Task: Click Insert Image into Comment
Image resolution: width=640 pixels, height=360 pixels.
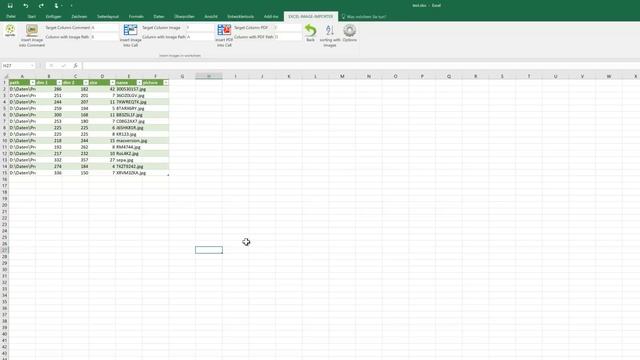Action: (32, 36)
